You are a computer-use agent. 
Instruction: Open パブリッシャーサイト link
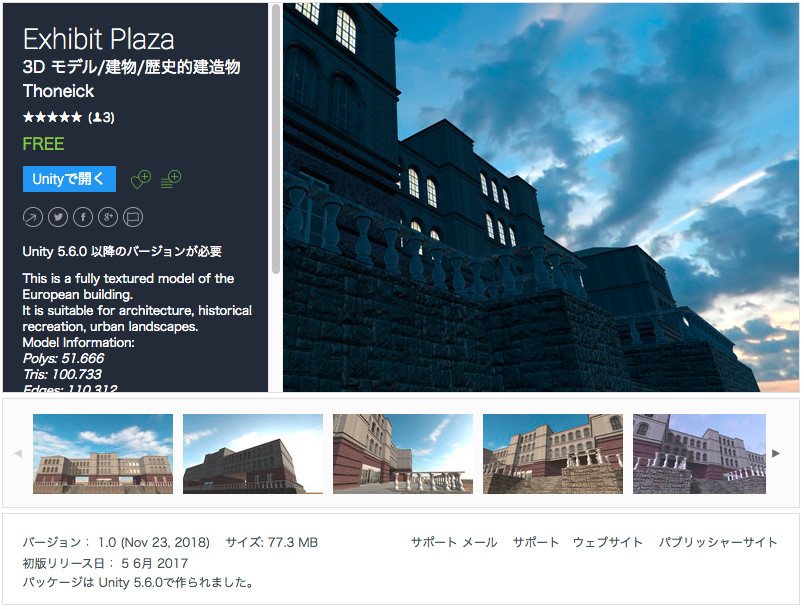718,542
